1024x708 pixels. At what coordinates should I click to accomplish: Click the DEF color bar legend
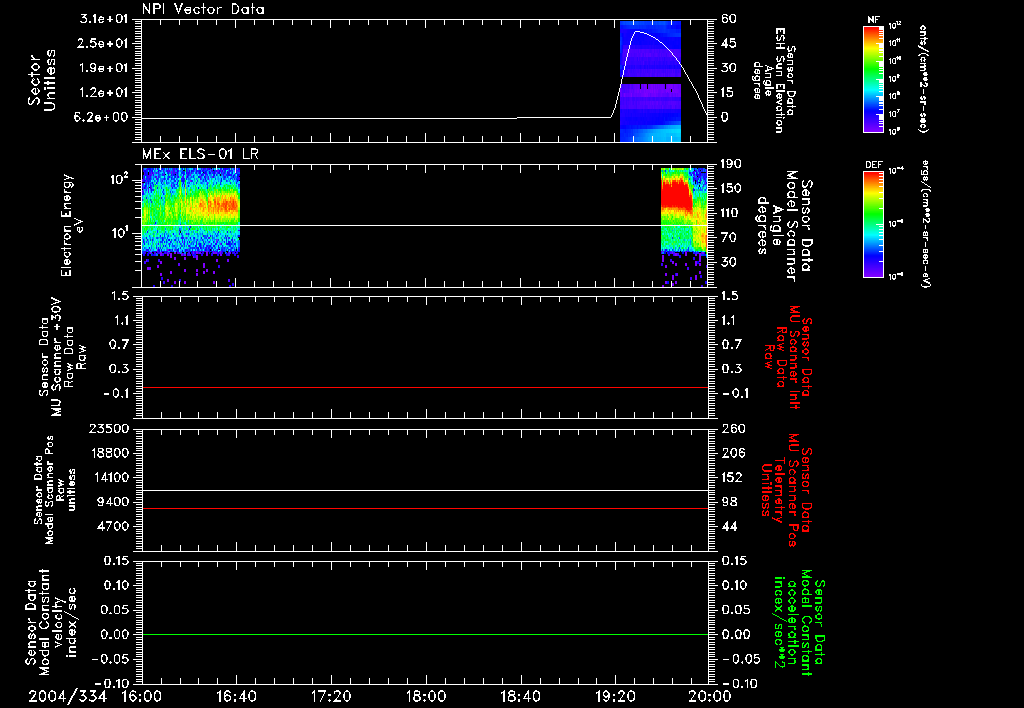click(x=874, y=224)
